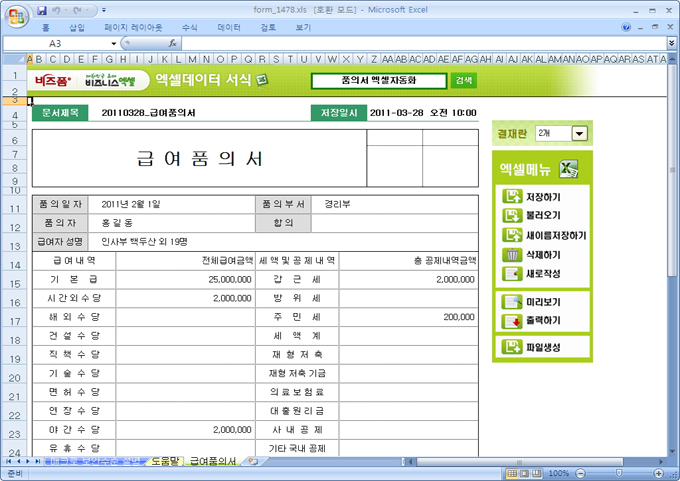Viewport: 680px width, 481px height.
Task: Open the 삽입 ribbon tab
Action: pyautogui.click(x=77, y=28)
